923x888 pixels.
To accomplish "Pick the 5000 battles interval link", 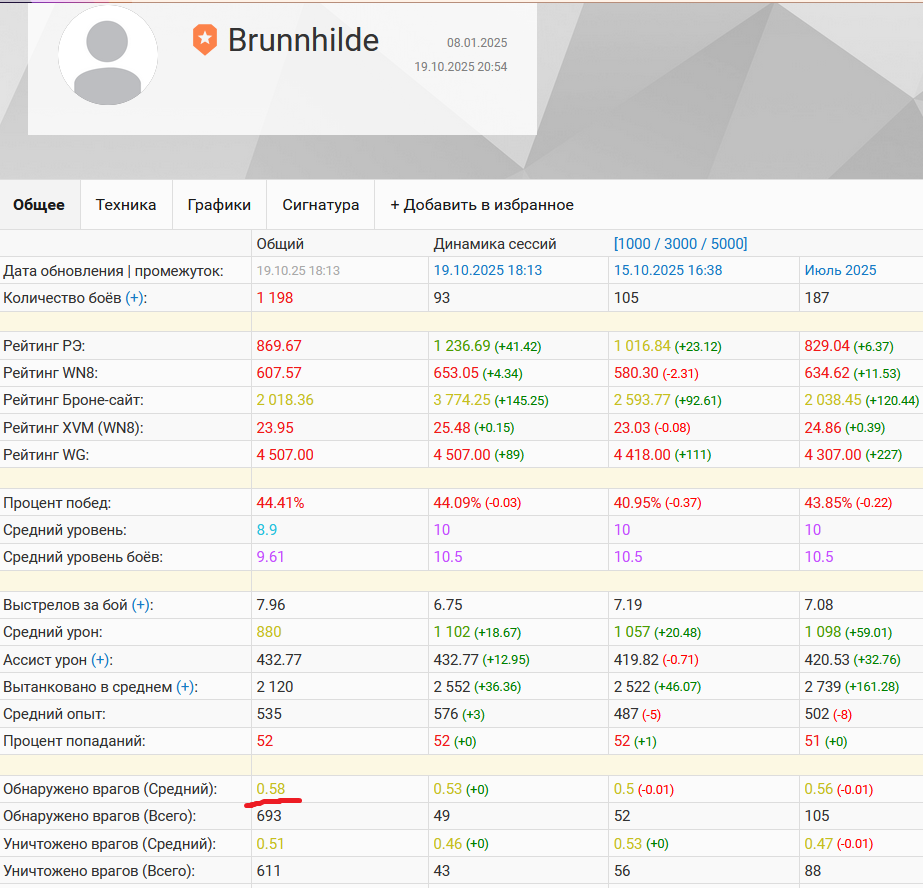I will 725,244.
